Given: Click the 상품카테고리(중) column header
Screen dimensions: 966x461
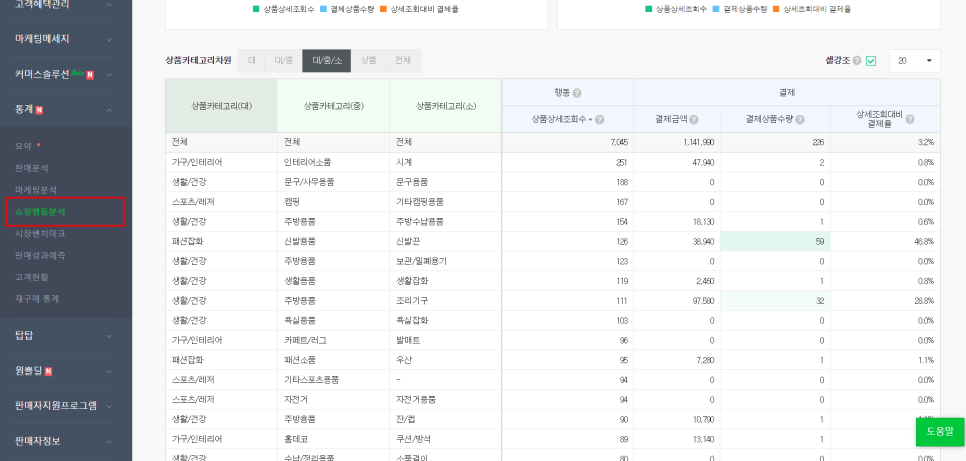Looking at the screenshot, I should pos(333,105).
